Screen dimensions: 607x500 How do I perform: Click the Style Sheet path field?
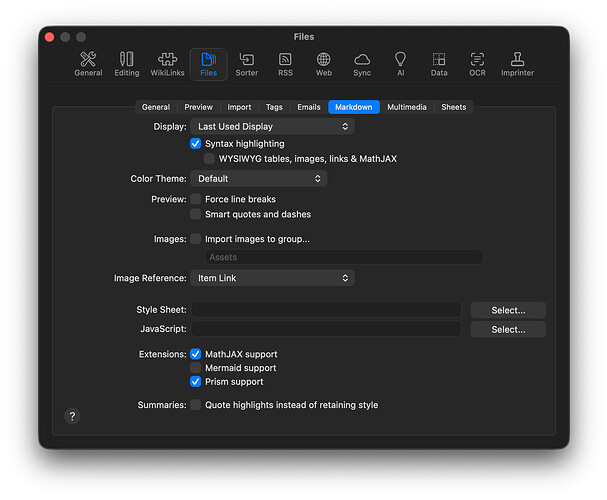pyautogui.click(x=326, y=310)
